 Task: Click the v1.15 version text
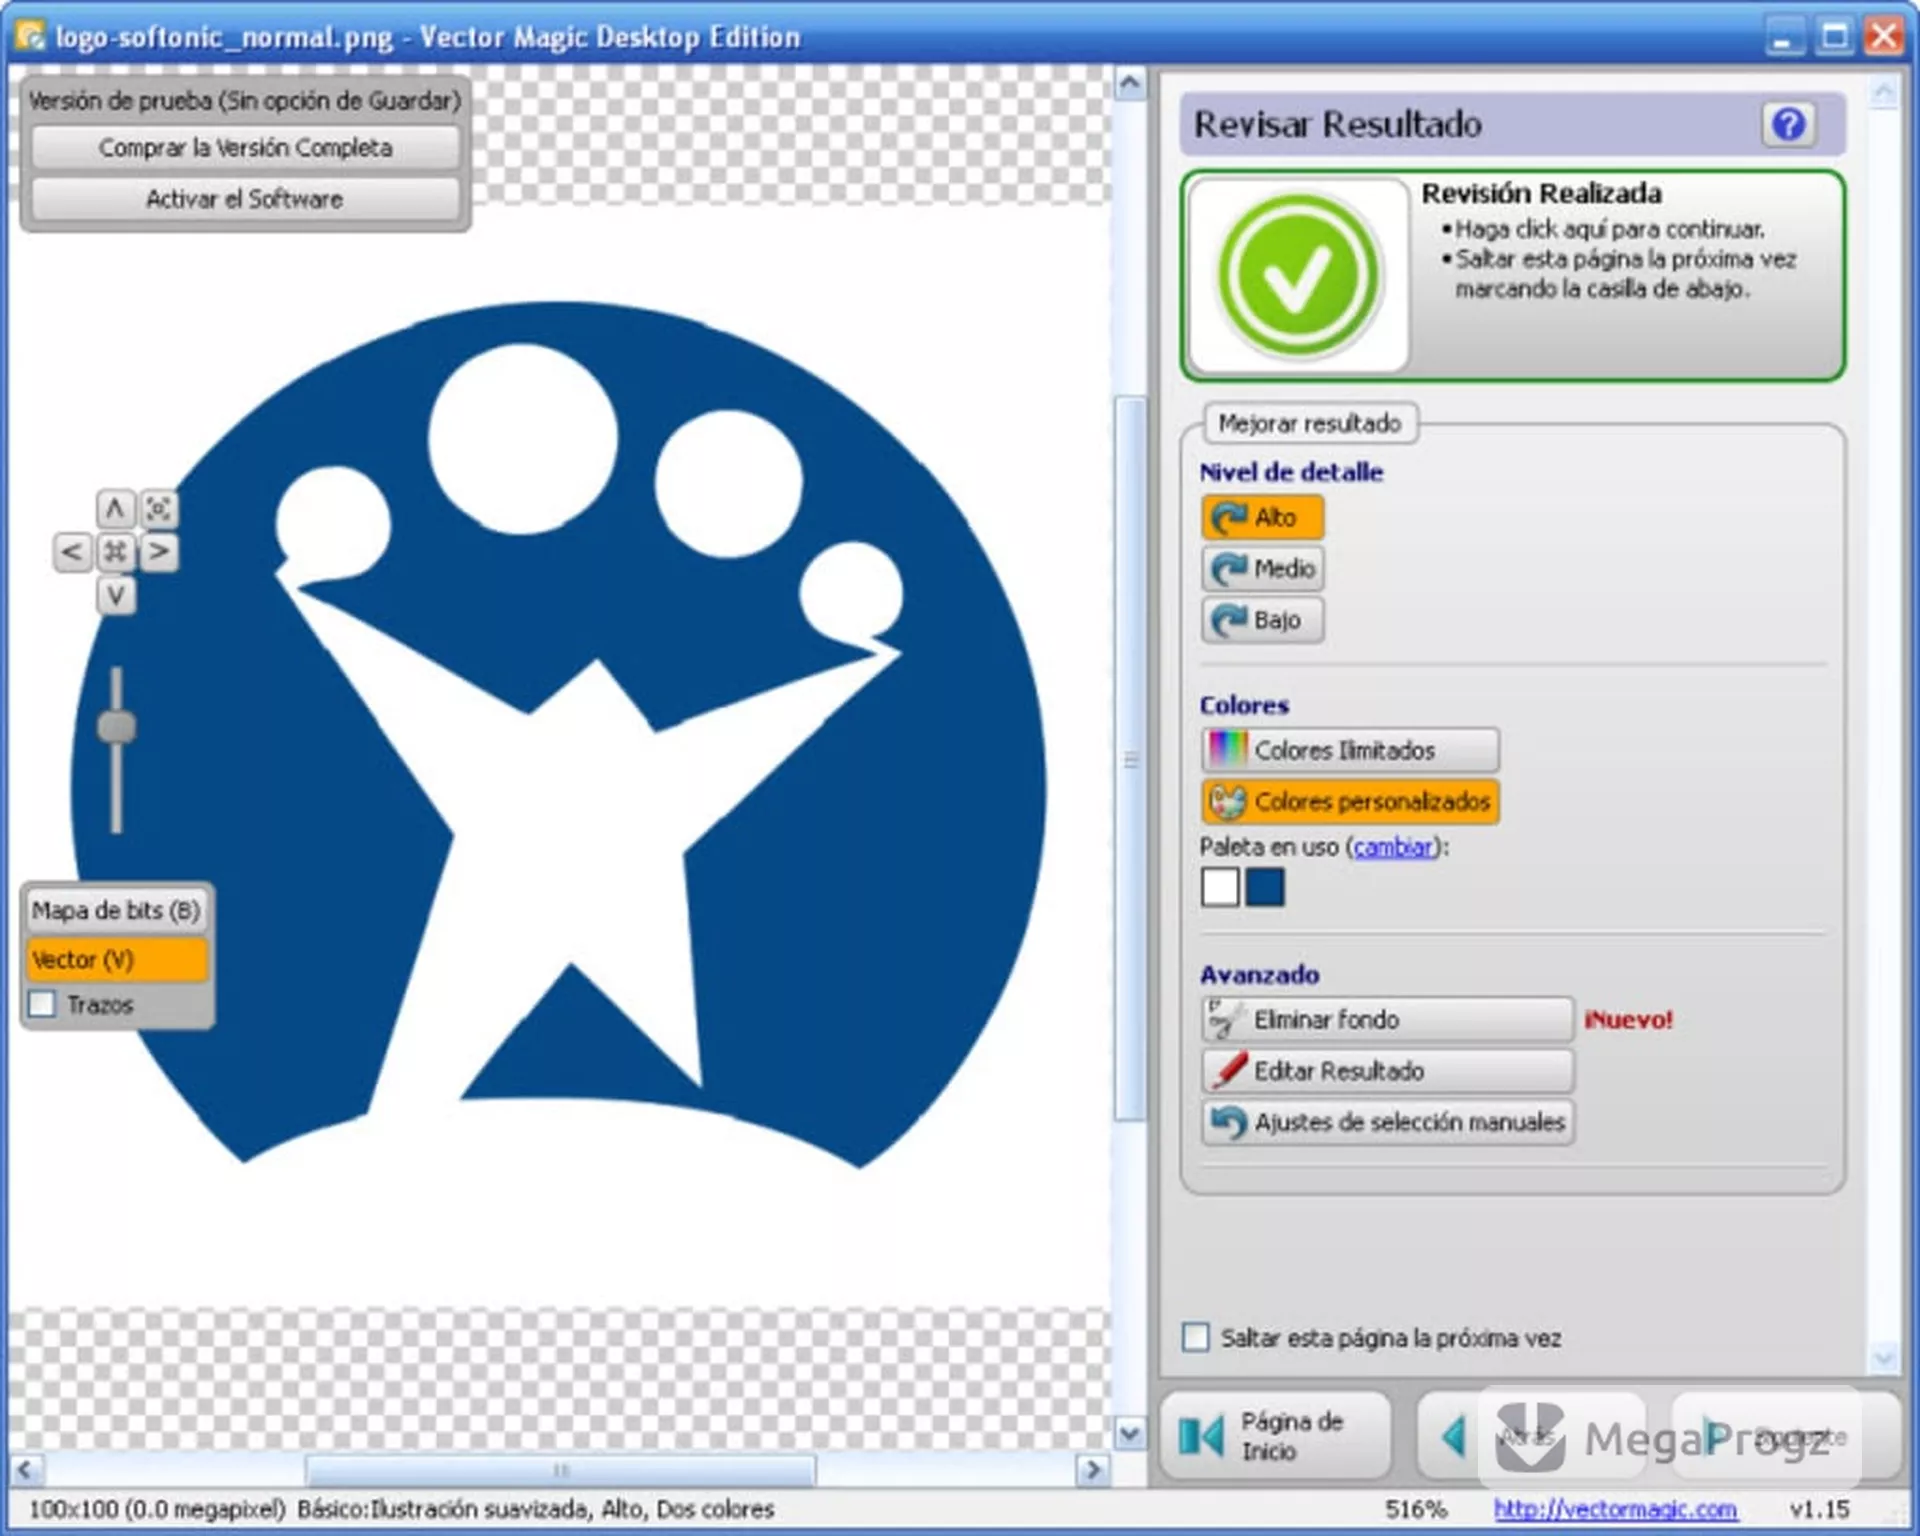click(x=1819, y=1509)
